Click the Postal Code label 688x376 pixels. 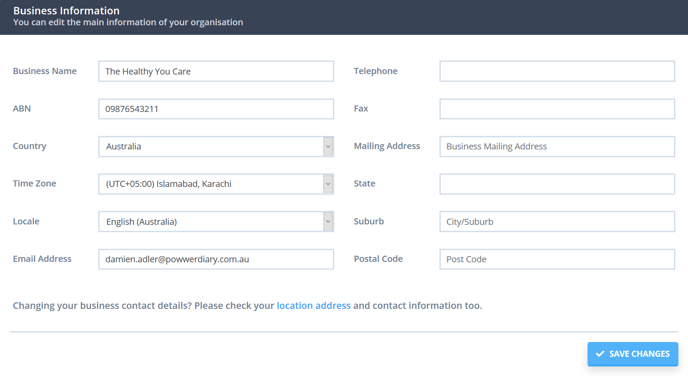378,259
